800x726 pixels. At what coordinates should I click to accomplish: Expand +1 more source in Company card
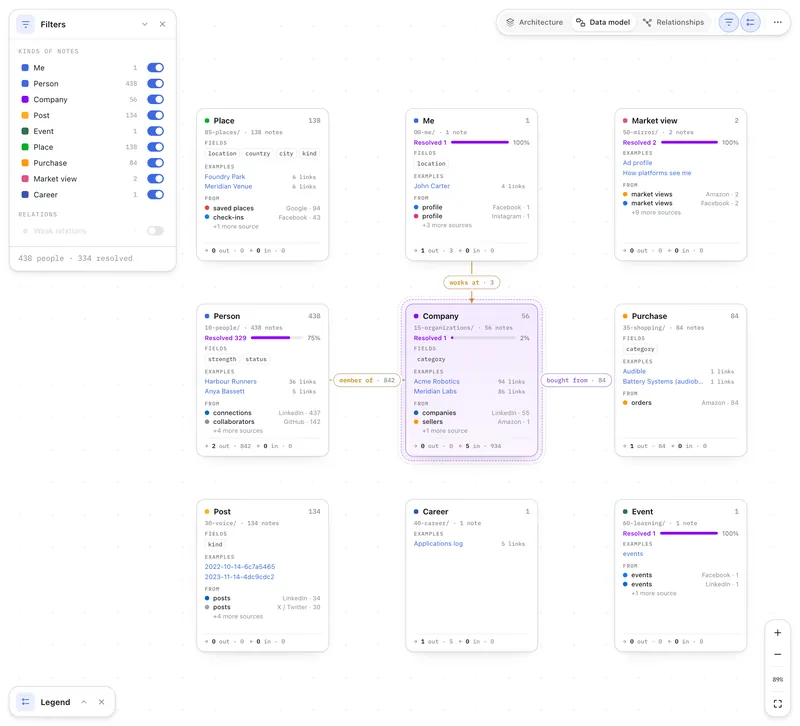445,431
